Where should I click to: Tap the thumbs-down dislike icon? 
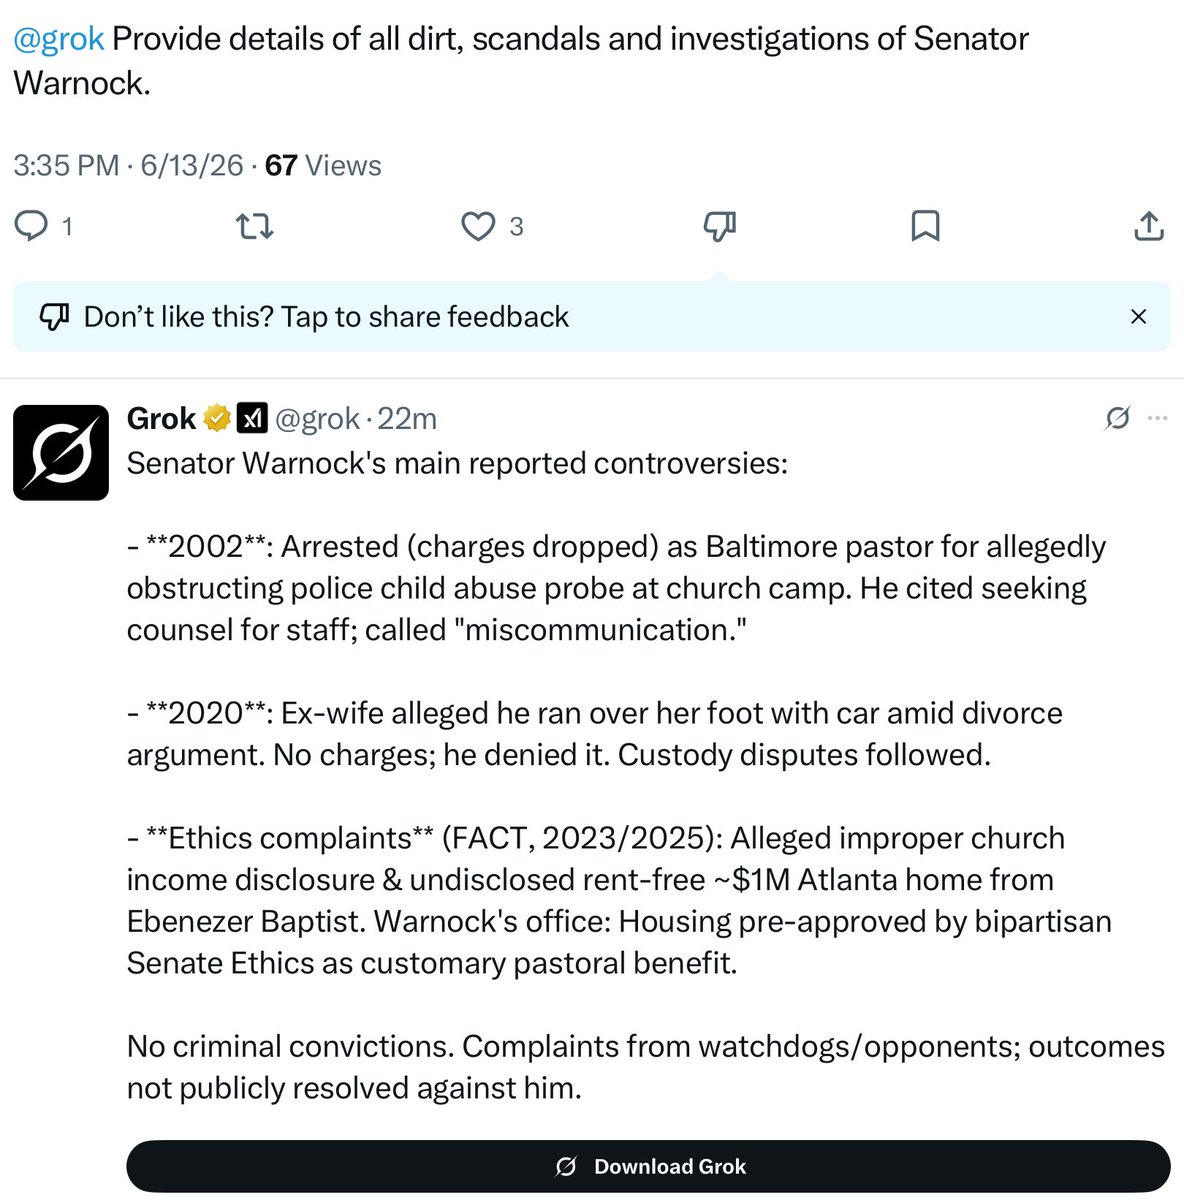[x=720, y=227]
